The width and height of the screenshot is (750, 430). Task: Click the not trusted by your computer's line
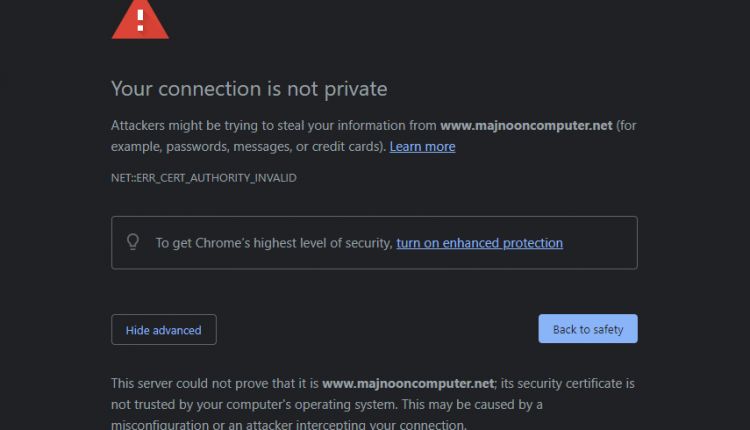coord(327,405)
